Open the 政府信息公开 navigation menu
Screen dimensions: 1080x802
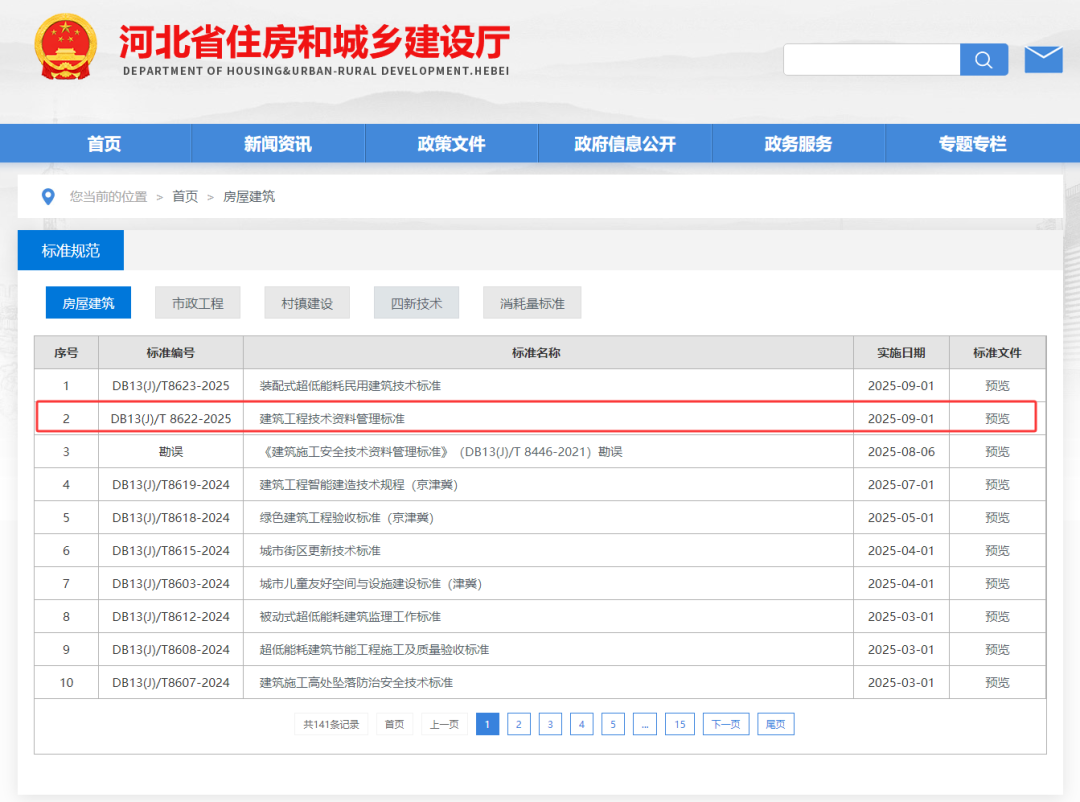coord(625,143)
